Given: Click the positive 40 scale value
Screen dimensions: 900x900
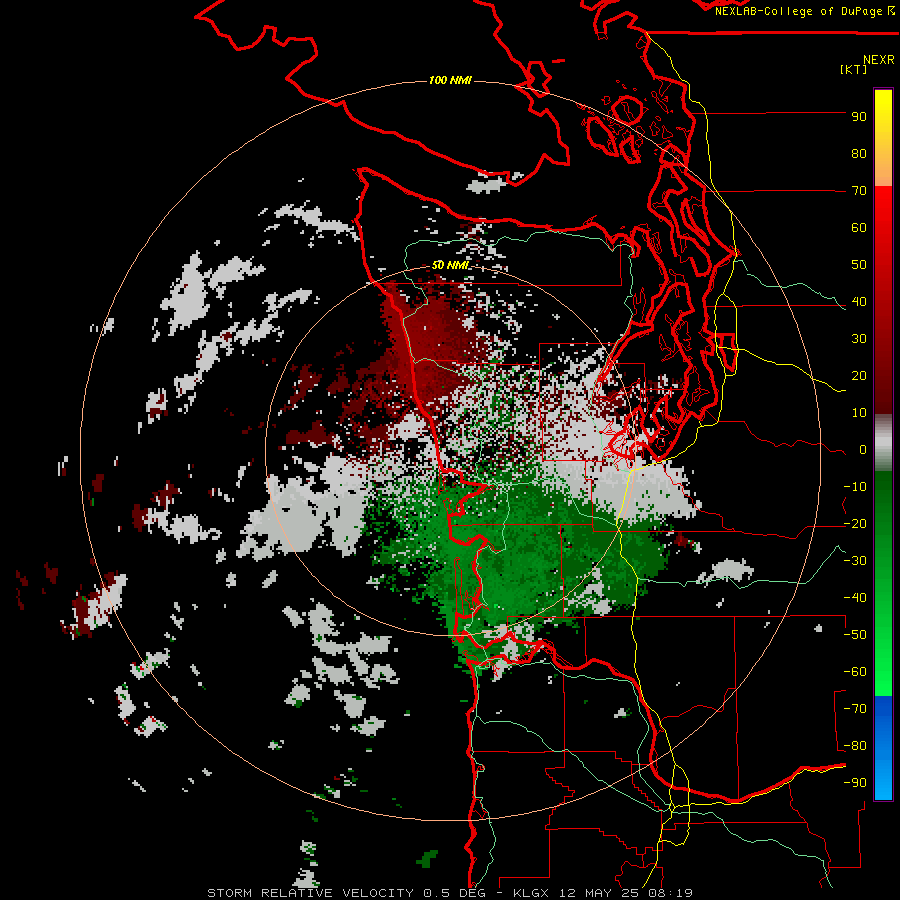Looking at the screenshot, I should (859, 301).
